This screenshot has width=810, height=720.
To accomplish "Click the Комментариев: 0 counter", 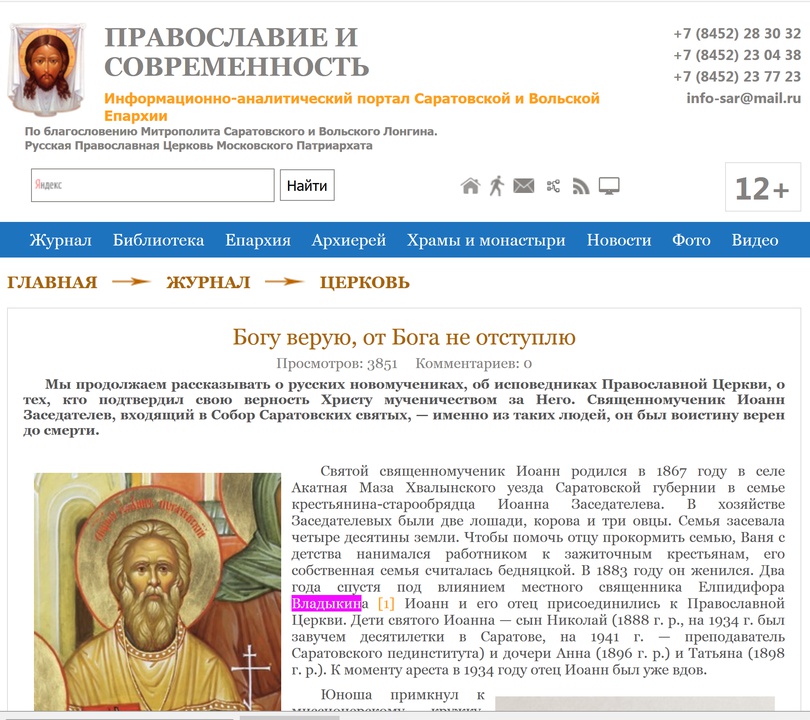I will tap(474, 364).
